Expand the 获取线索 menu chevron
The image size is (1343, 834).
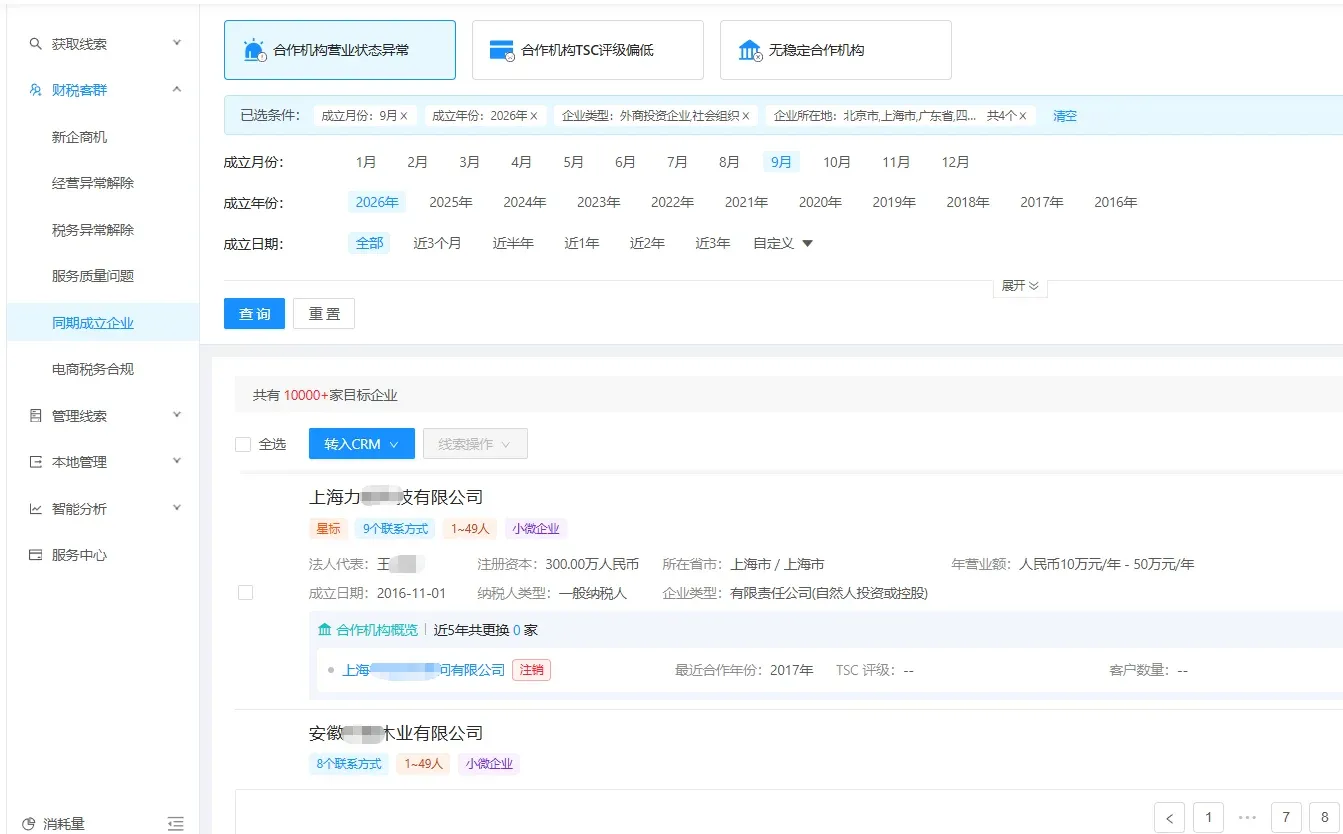pos(177,43)
